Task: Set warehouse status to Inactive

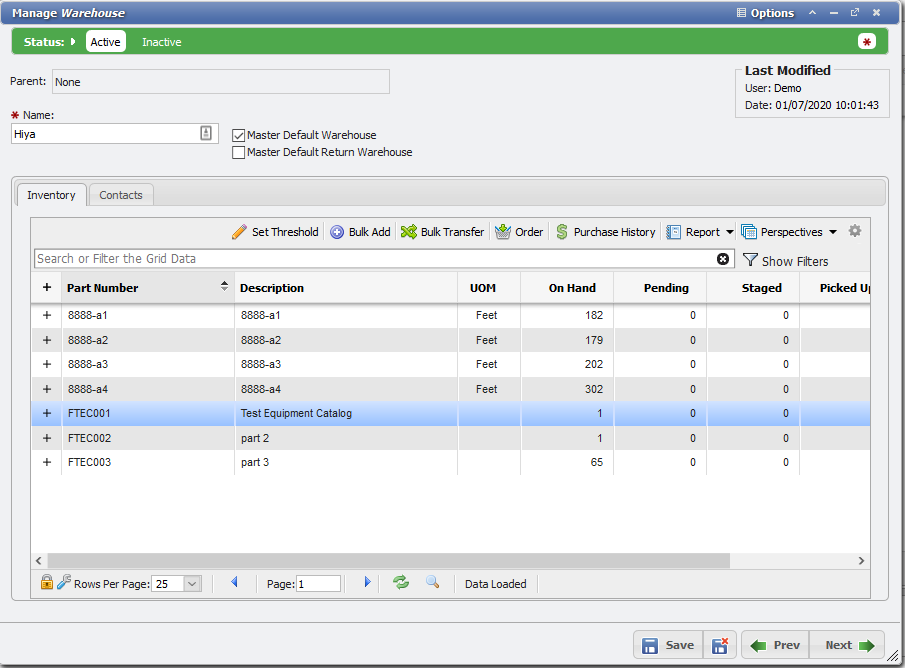Action: pos(161,41)
